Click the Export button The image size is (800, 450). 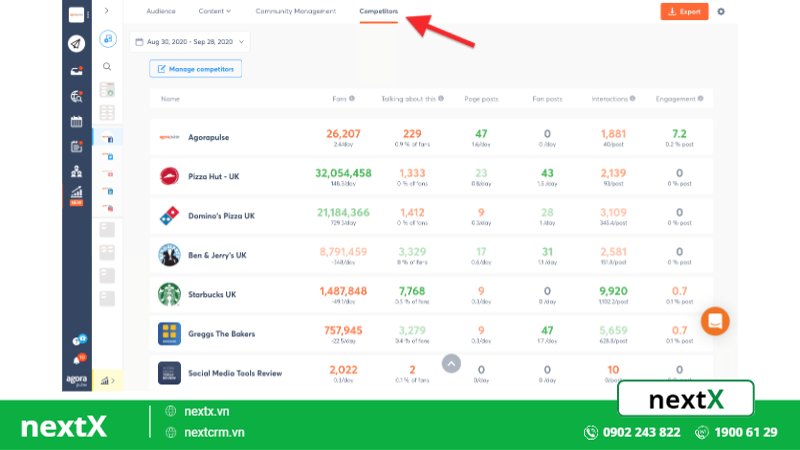[684, 12]
